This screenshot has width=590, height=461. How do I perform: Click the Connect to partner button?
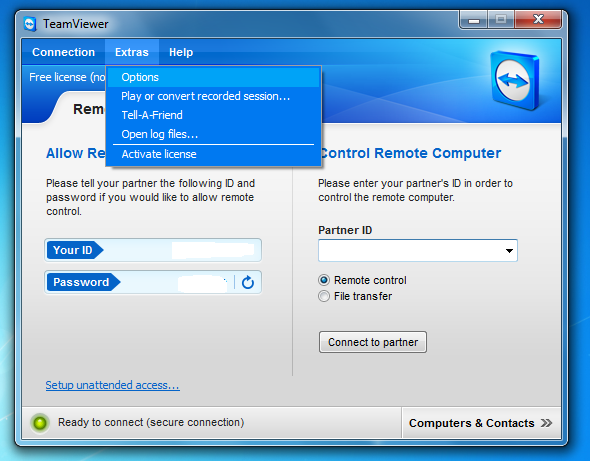373,342
